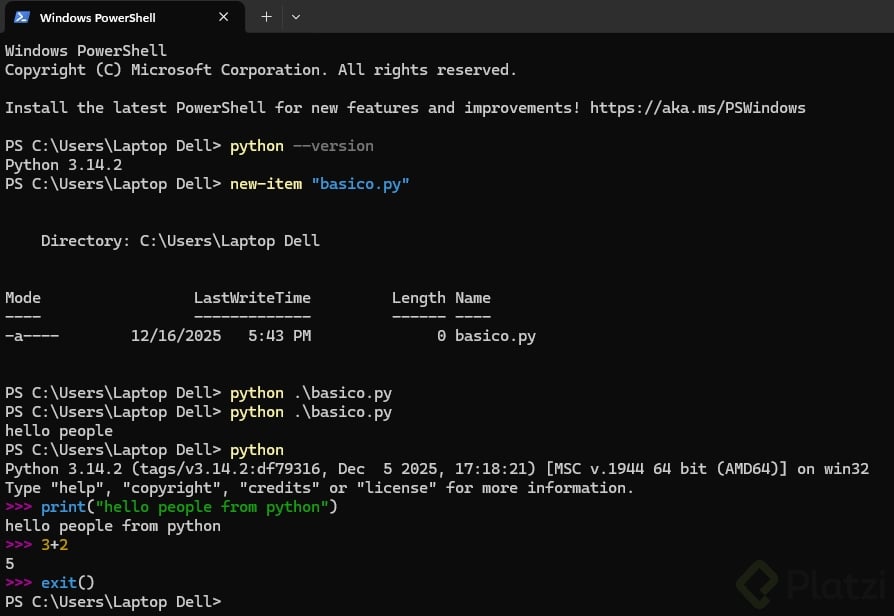Viewport: 894px width, 616px height.
Task: Click the basico.py file name in the listing
Action: tap(495, 336)
